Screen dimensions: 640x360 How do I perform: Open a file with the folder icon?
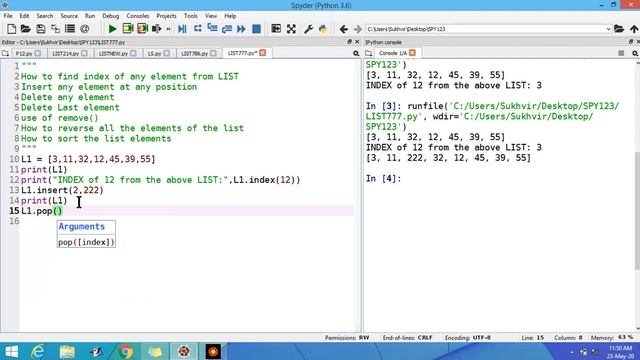pyautogui.click(x=26, y=29)
